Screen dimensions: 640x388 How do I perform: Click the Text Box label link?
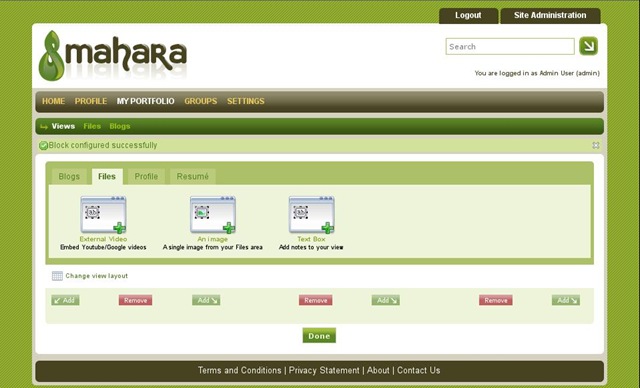click(311, 239)
